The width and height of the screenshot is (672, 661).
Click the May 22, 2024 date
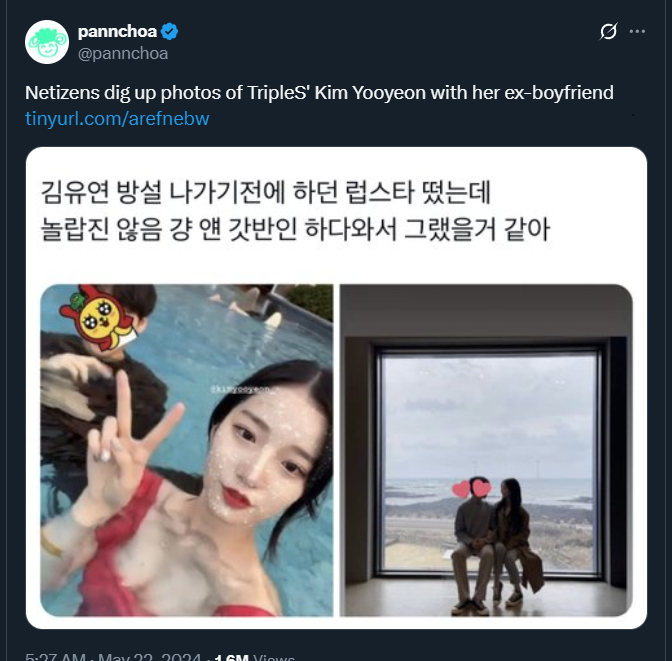[x=150, y=657]
